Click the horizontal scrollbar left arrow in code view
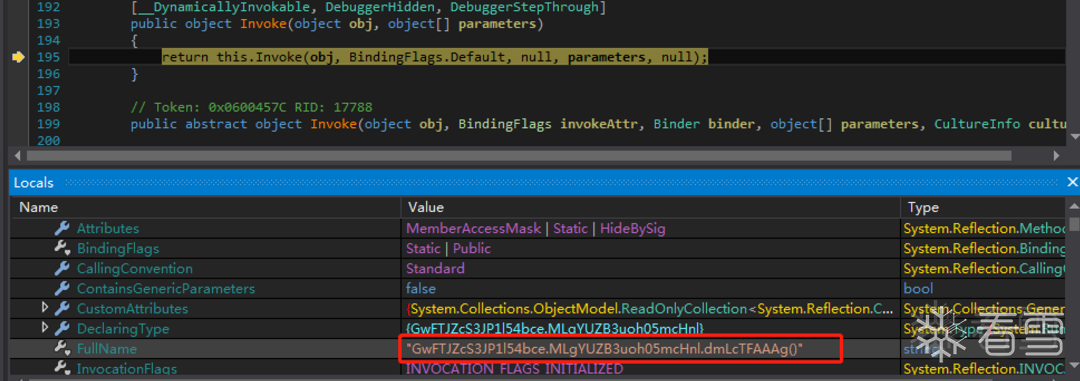Viewport: 1080px width, 381px height. click(18, 156)
